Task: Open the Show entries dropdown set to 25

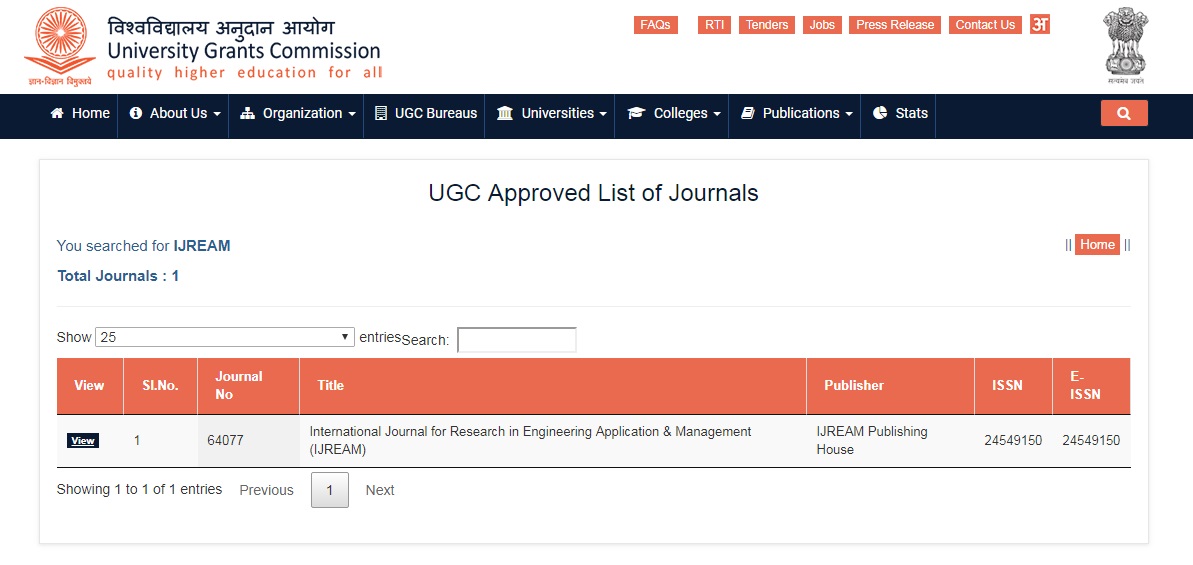Action: coord(225,337)
